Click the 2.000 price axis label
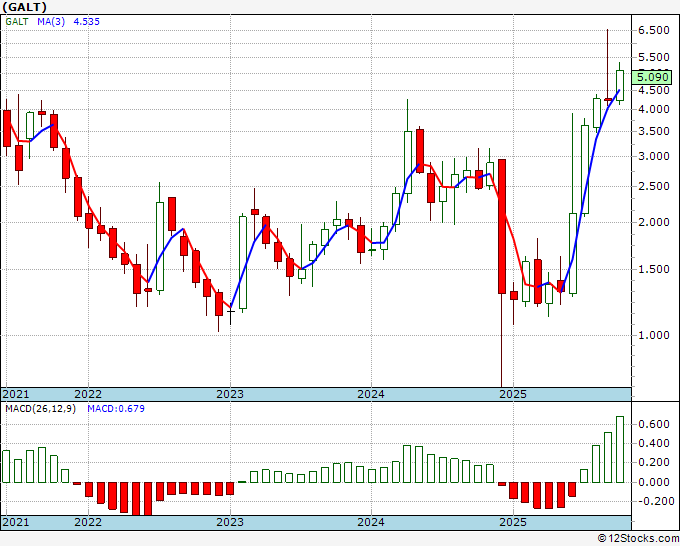 pyautogui.click(x=654, y=222)
